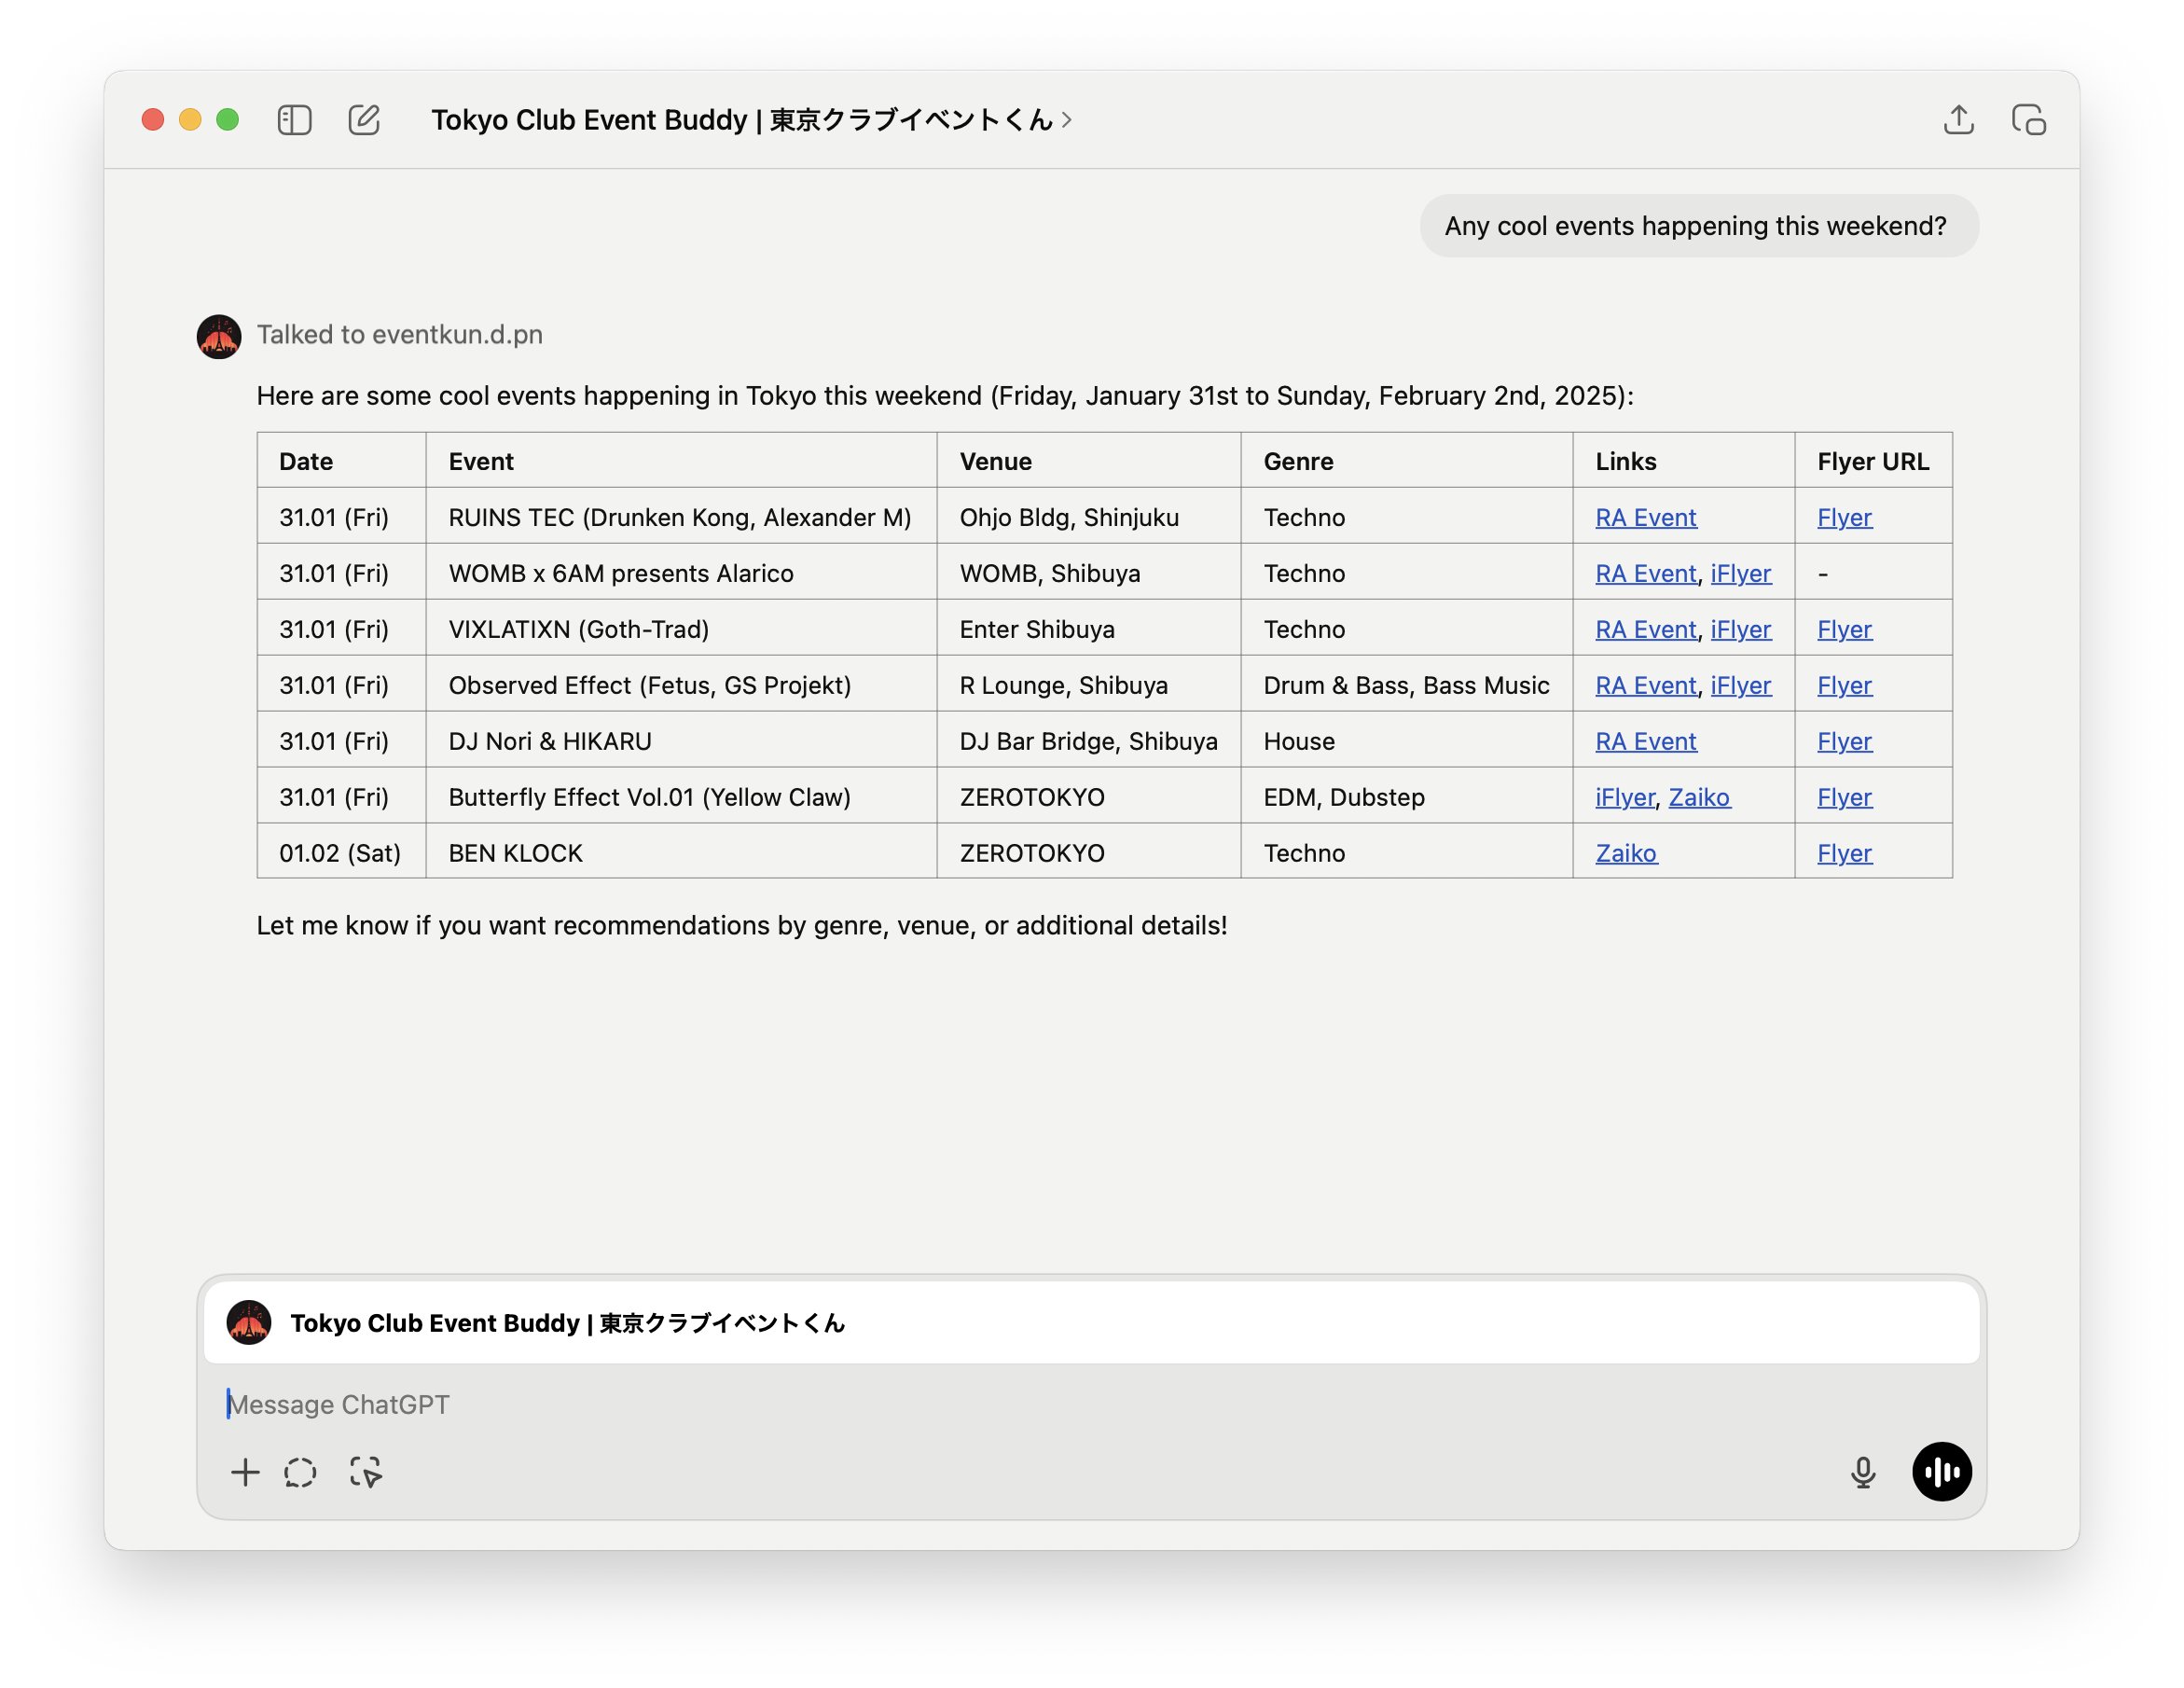Screen dimensions: 2184x1688
Task: Open iFlyer link for Butterfly Effect Vol.01
Action: tap(1625, 797)
